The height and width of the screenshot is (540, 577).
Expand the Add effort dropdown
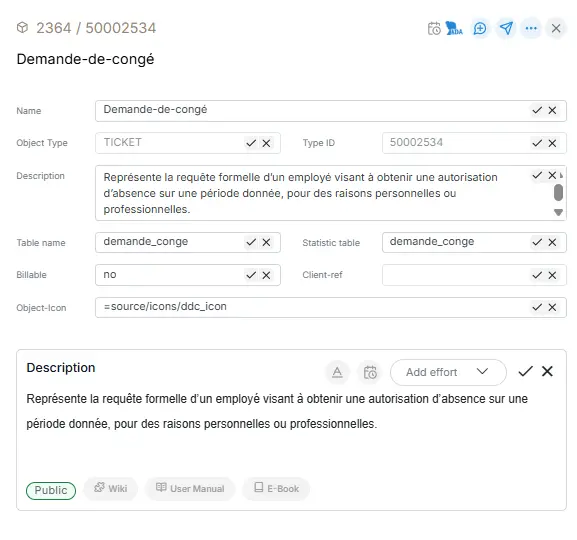448,372
